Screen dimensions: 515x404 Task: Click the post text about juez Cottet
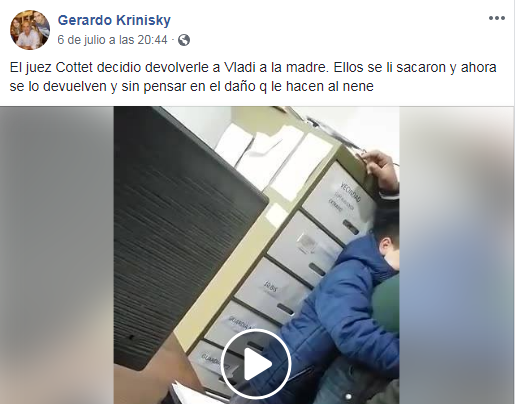[x=253, y=77]
